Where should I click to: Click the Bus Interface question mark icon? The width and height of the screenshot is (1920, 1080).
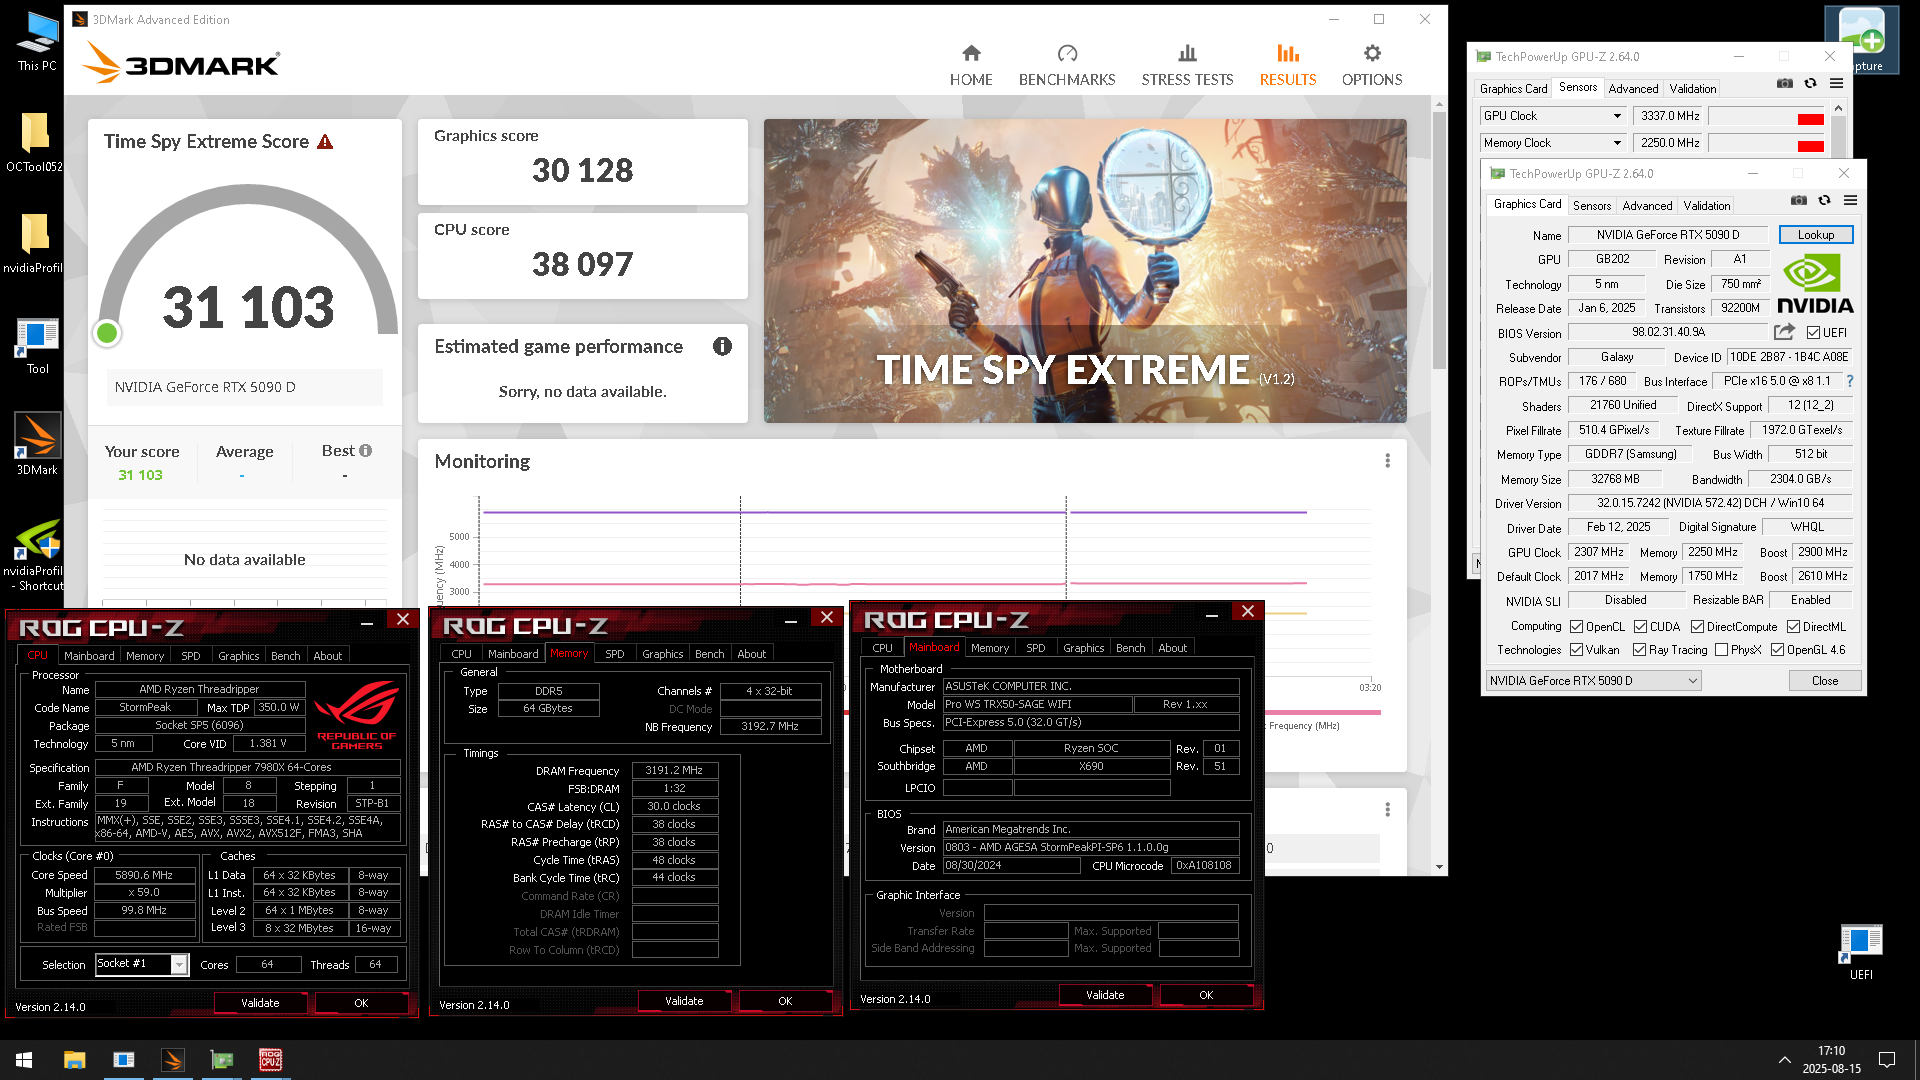pyautogui.click(x=1849, y=381)
